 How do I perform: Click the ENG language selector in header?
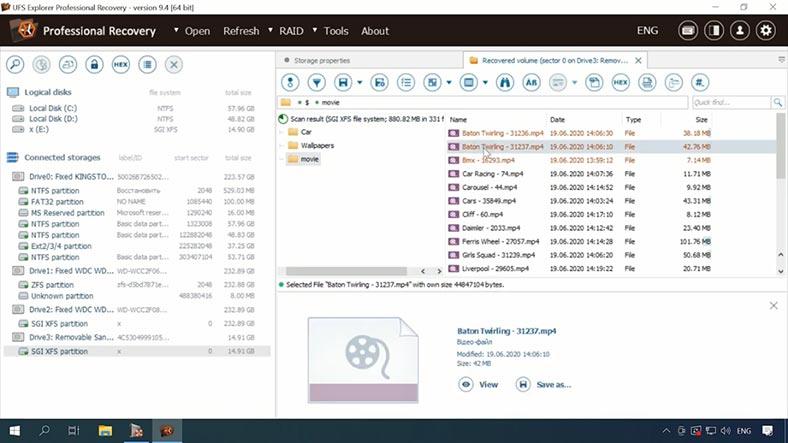(x=647, y=31)
